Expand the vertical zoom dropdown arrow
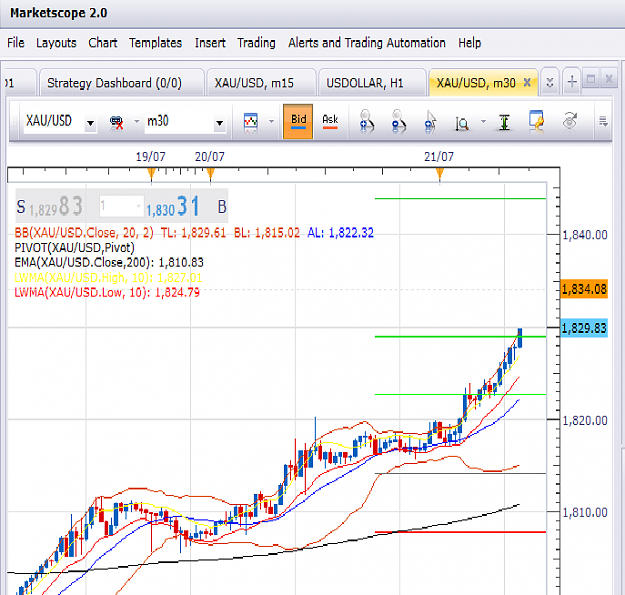The width and height of the screenshot is (625, 595). (x=483, y=121)
